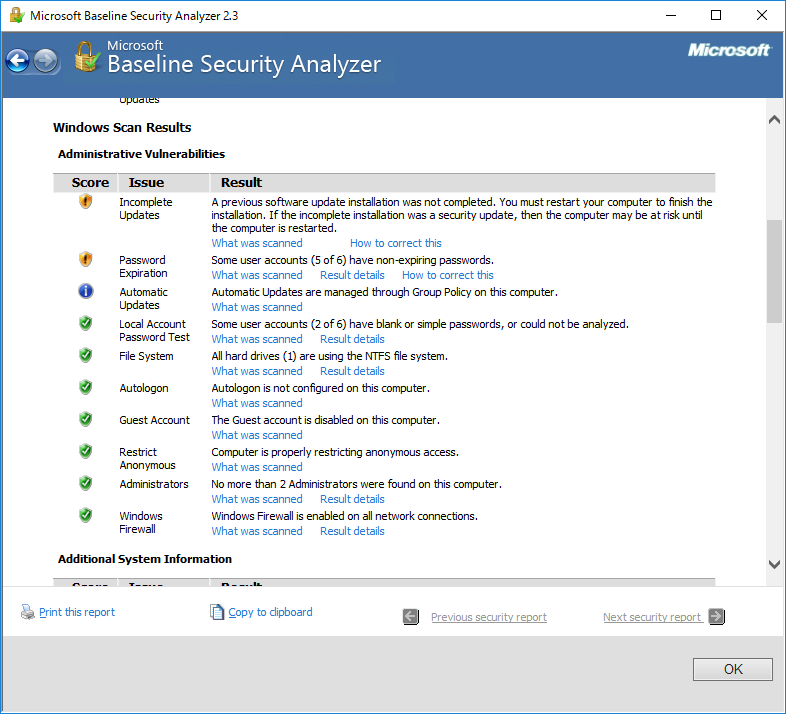Click the title bar application icon
The image size is (786, 714).
[17, 16]
